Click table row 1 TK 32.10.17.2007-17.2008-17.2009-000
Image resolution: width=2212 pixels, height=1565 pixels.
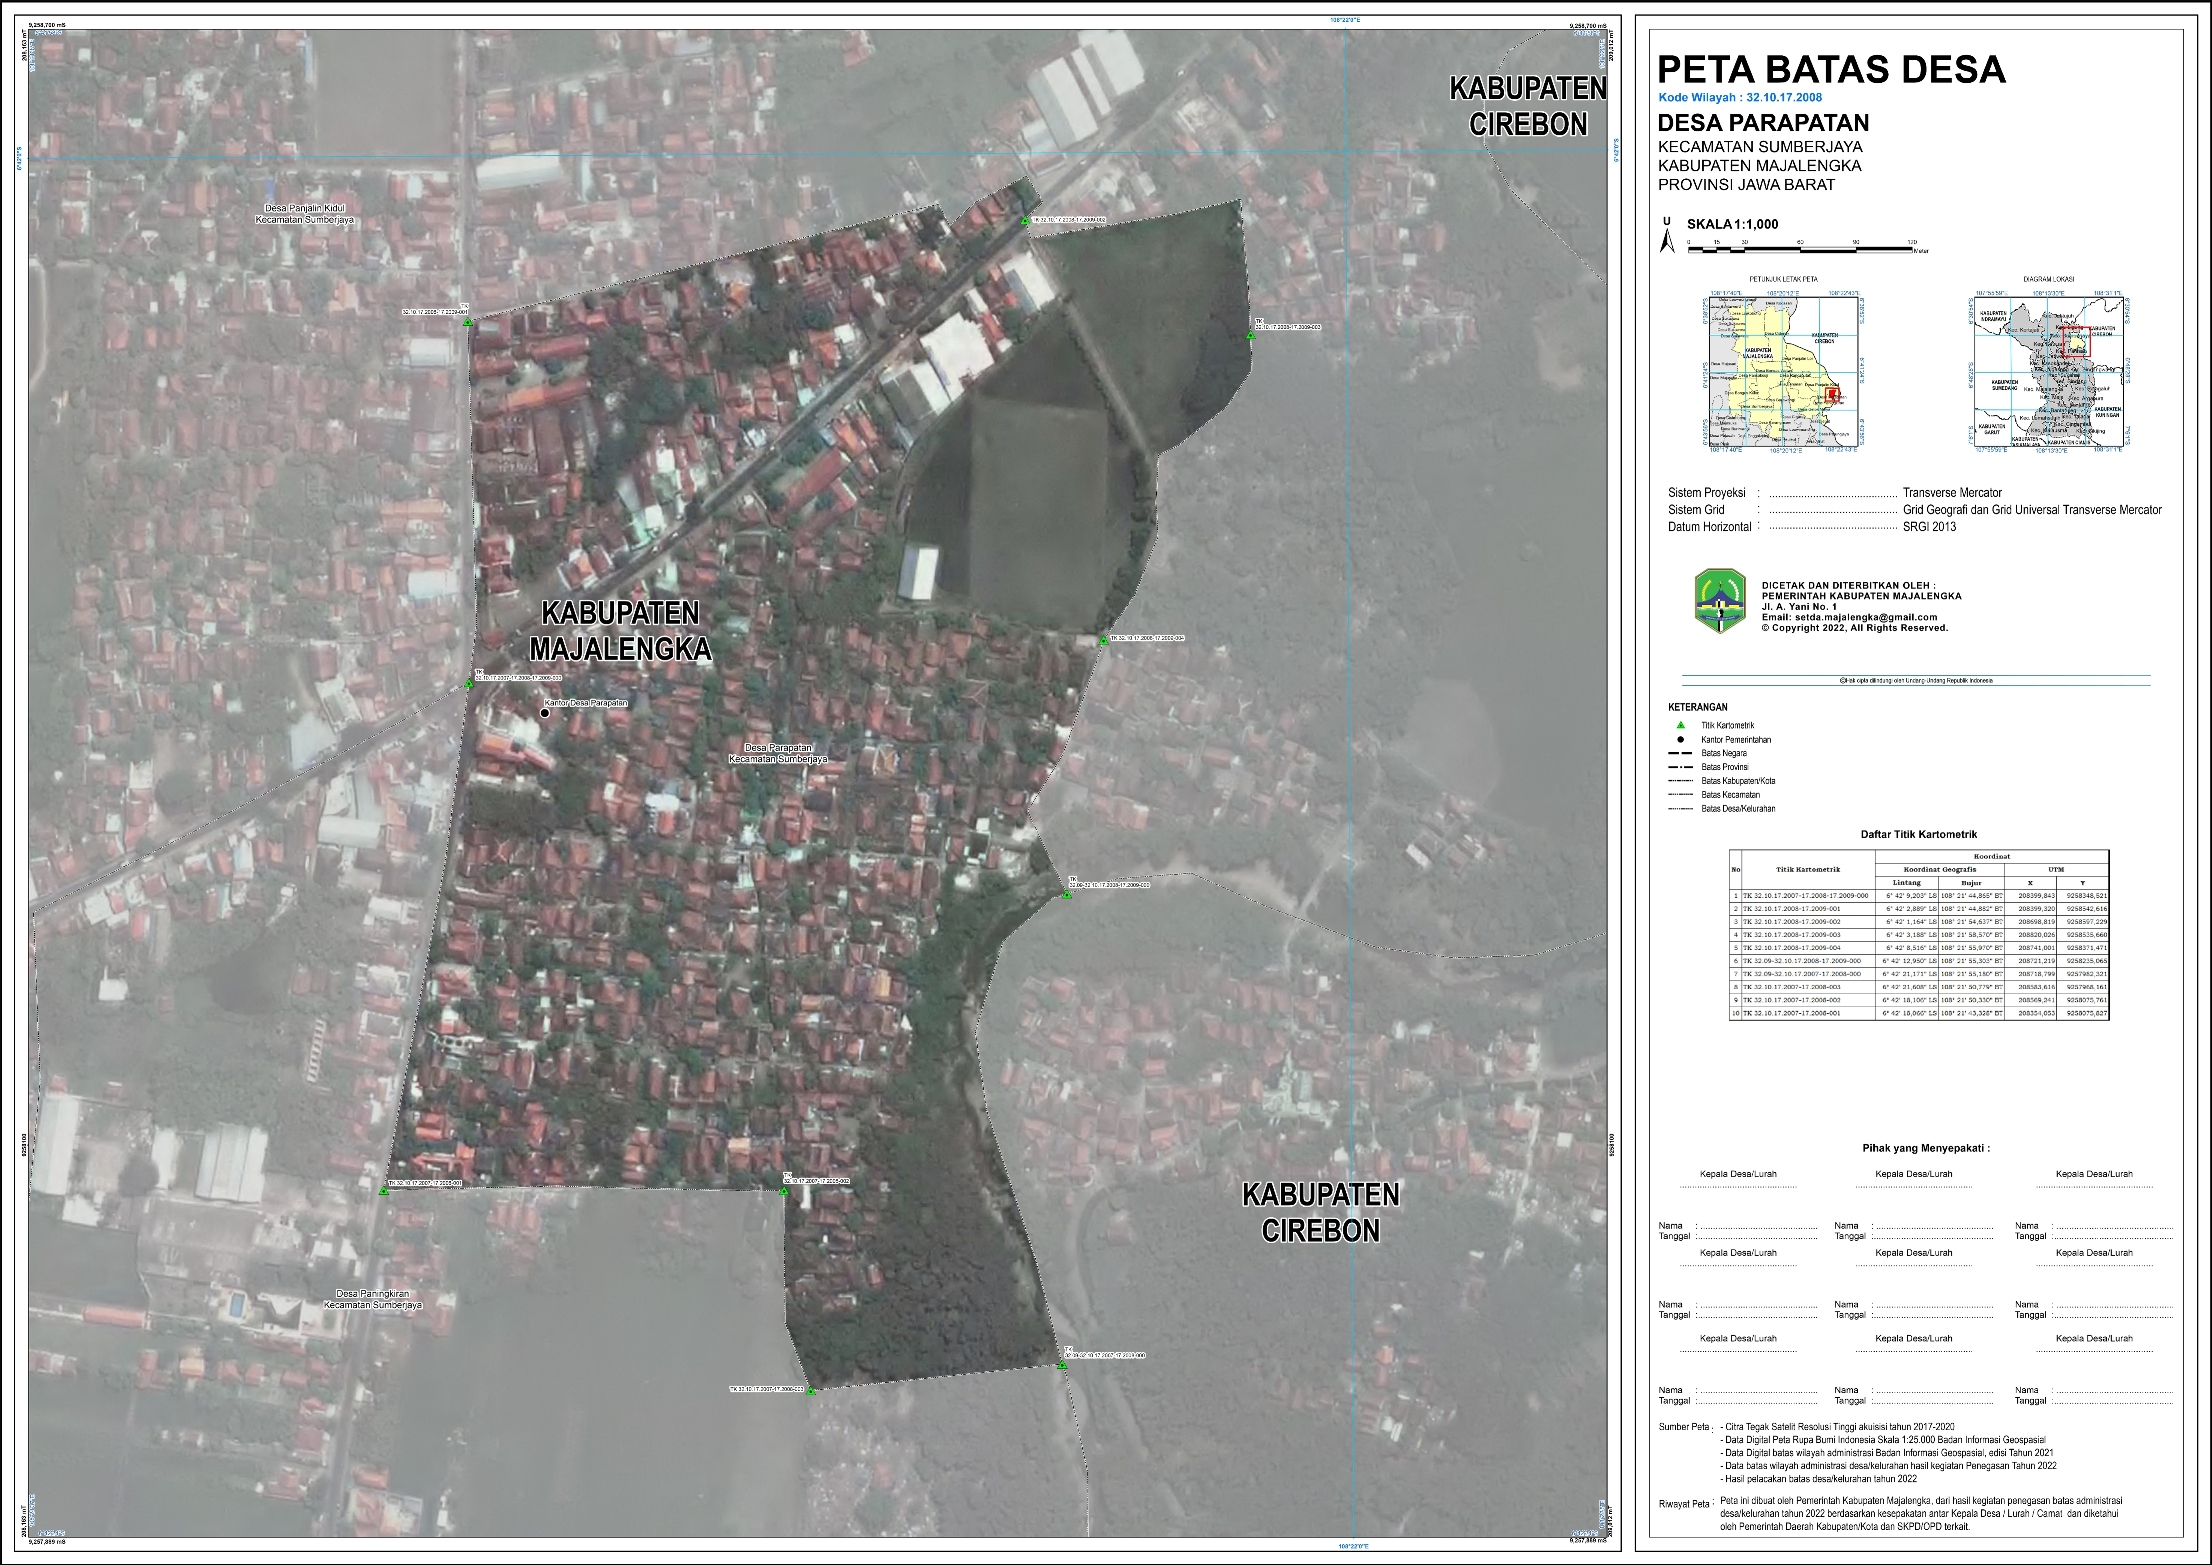pos(1919,896)
